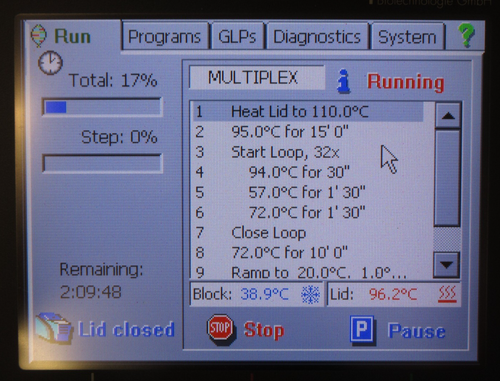Click the Running status text
Screen dimensions: 500x381
click(x=406, y=82)
